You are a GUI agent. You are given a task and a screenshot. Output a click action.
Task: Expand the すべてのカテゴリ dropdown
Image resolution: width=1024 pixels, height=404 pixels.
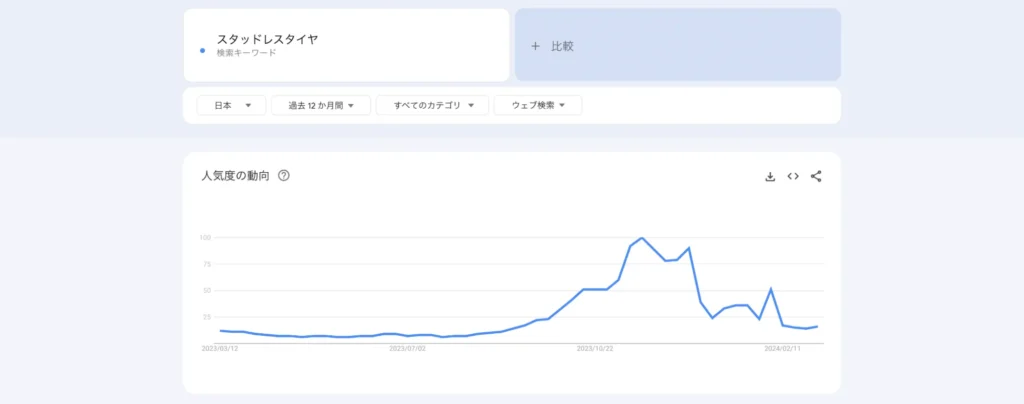tap(432, 105)
